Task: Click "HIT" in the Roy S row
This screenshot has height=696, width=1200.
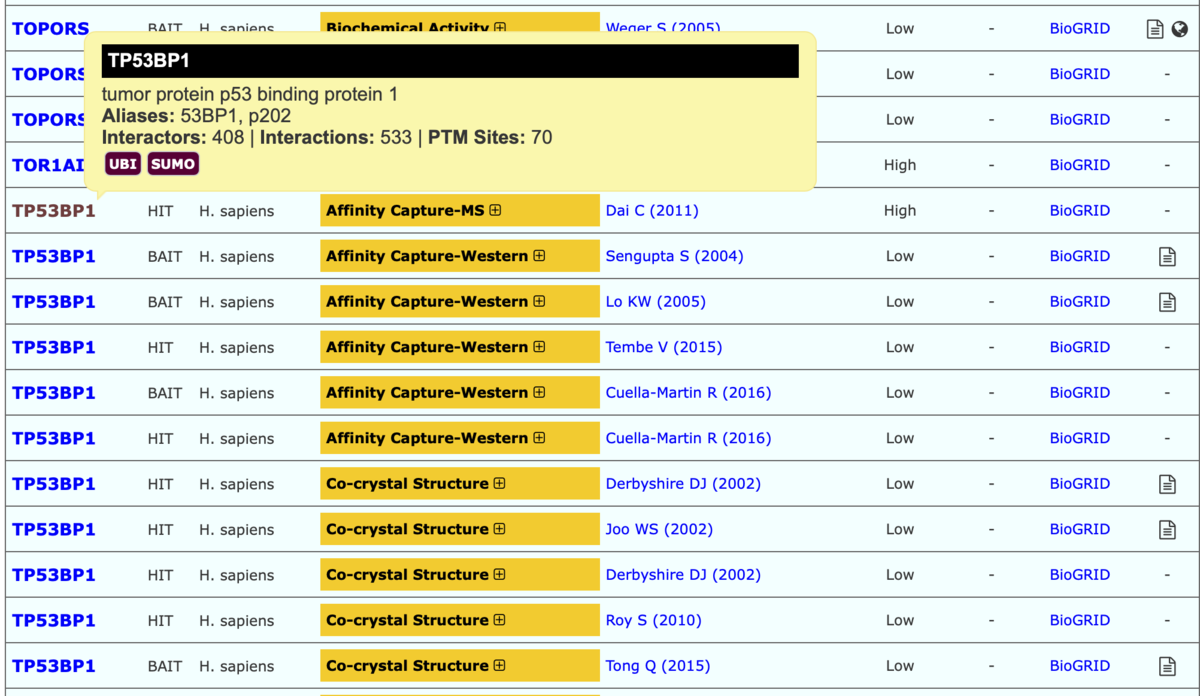Action: tap(160, 620)
